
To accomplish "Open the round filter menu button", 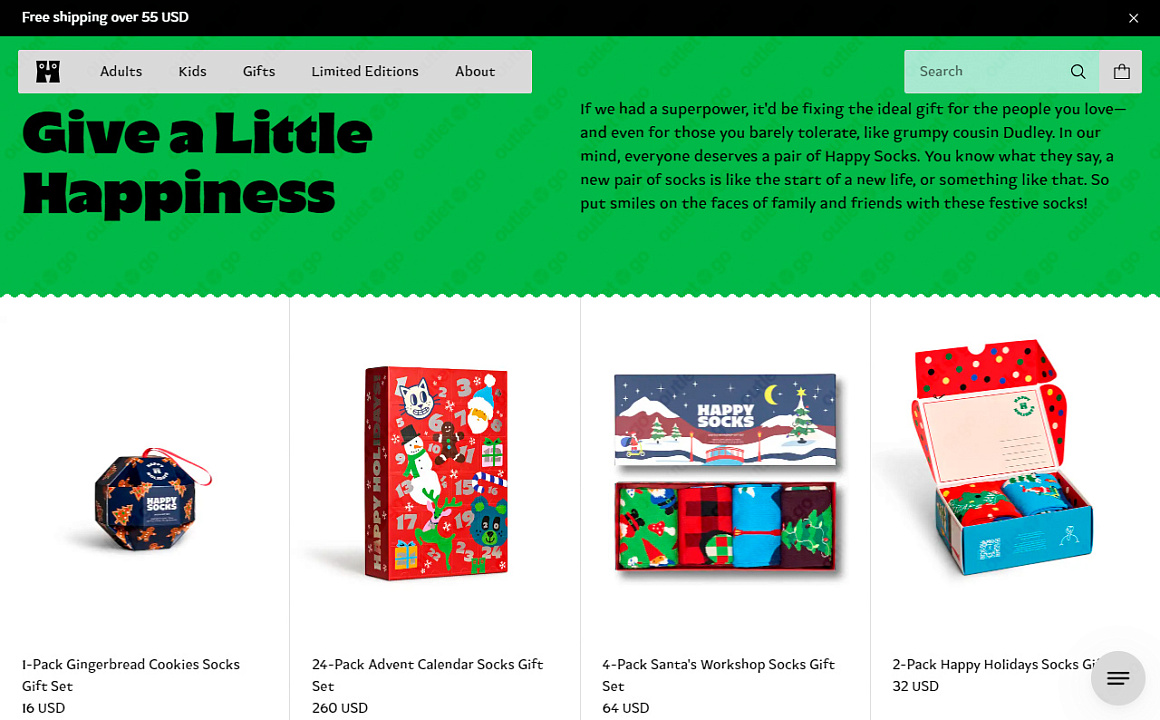I will (x=1118, y=678).
